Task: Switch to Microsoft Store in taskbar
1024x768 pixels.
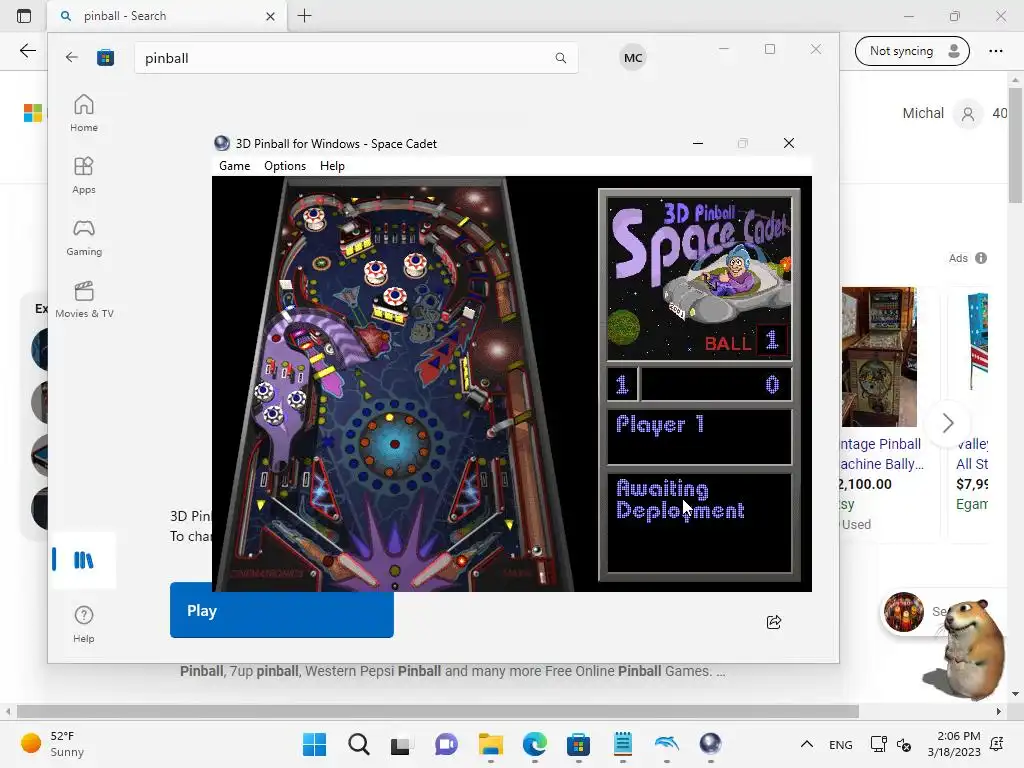Action: click(x=579, y=744)
